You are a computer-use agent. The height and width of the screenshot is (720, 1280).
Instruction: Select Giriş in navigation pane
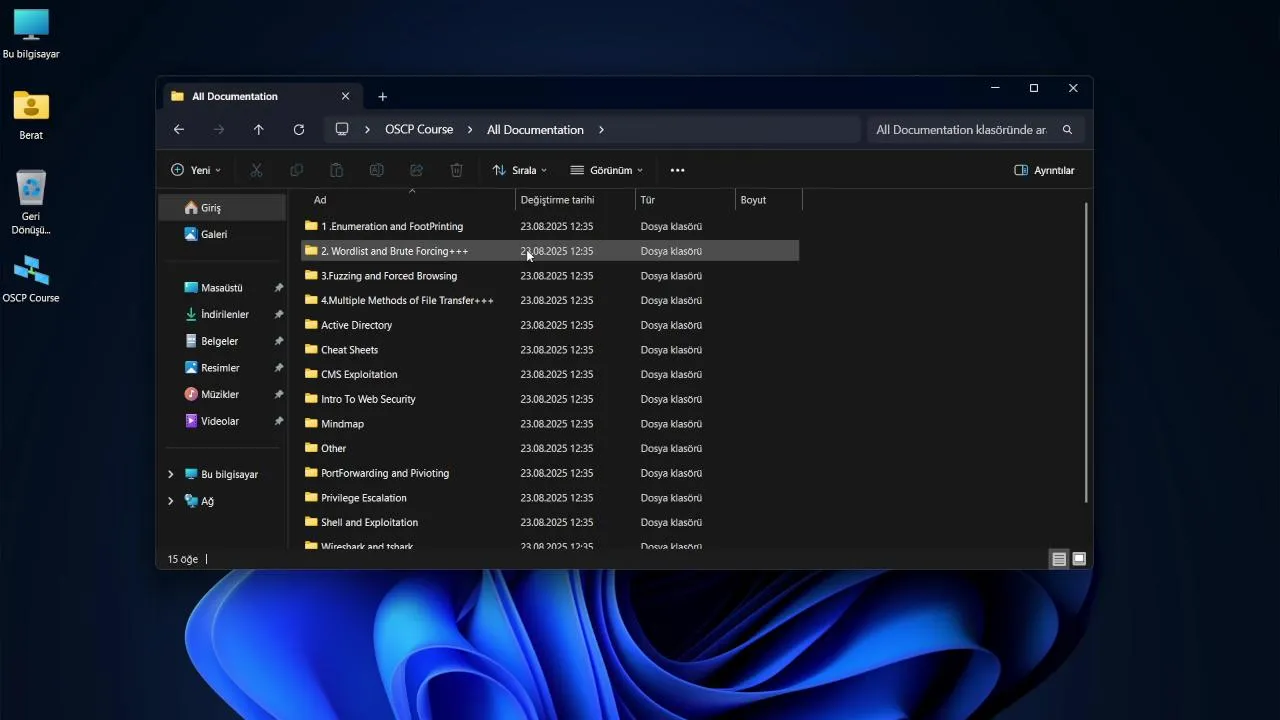tap(222, 208)
